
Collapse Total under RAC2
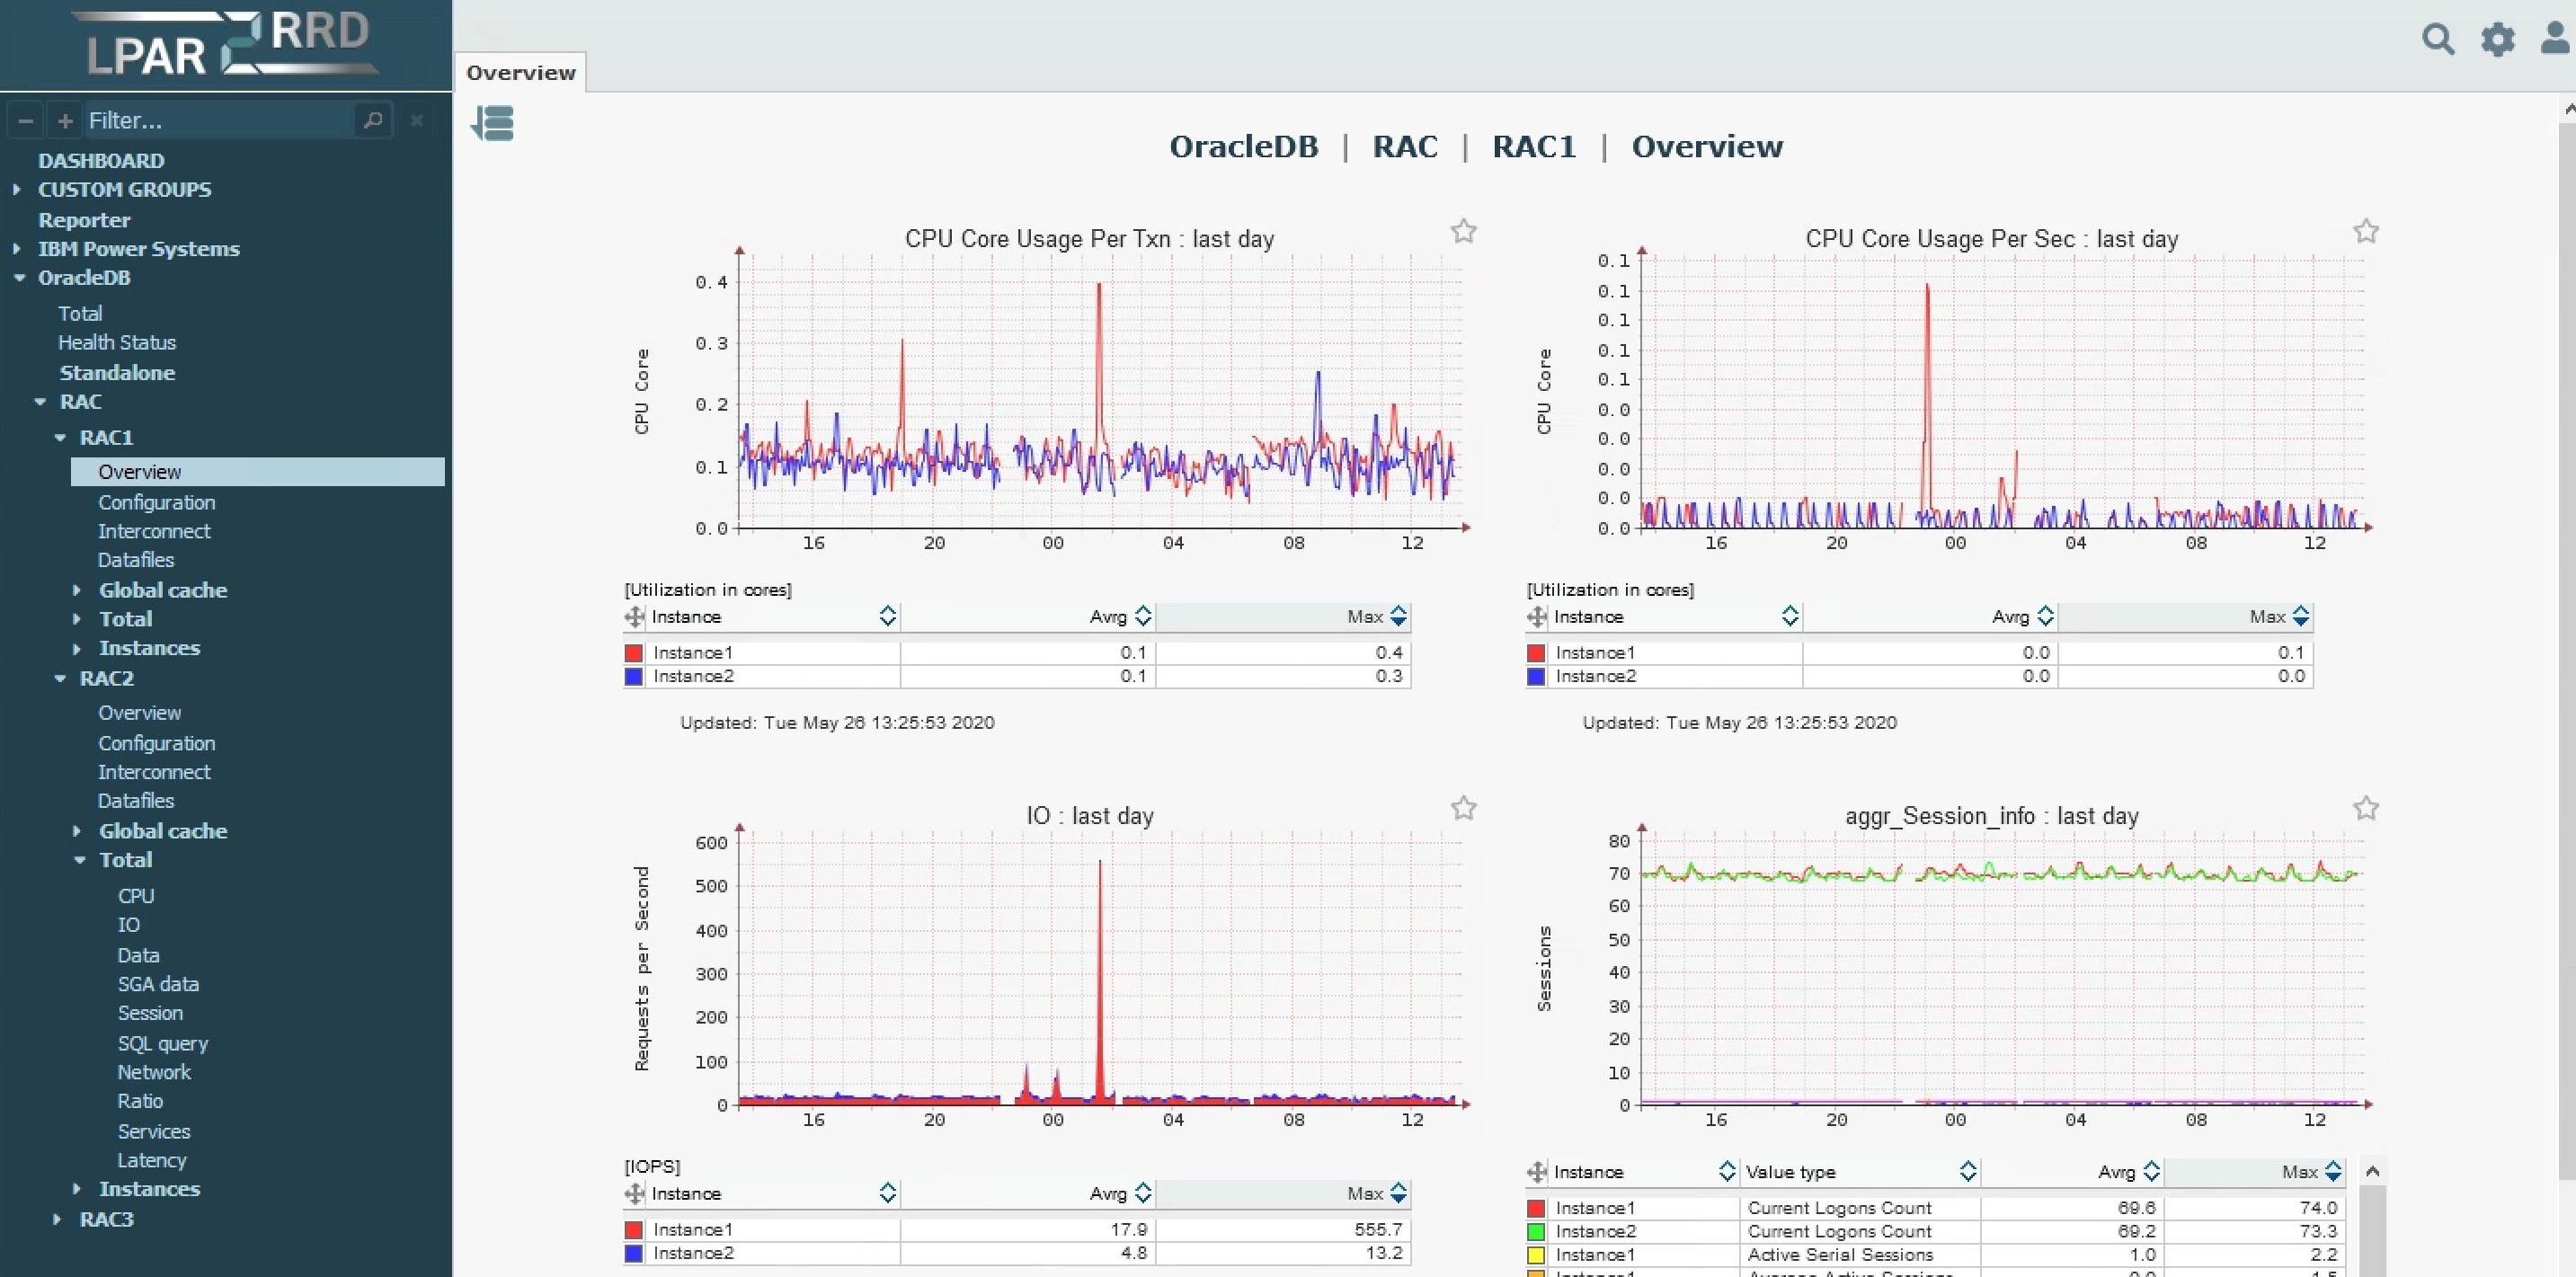click(80, 859)
